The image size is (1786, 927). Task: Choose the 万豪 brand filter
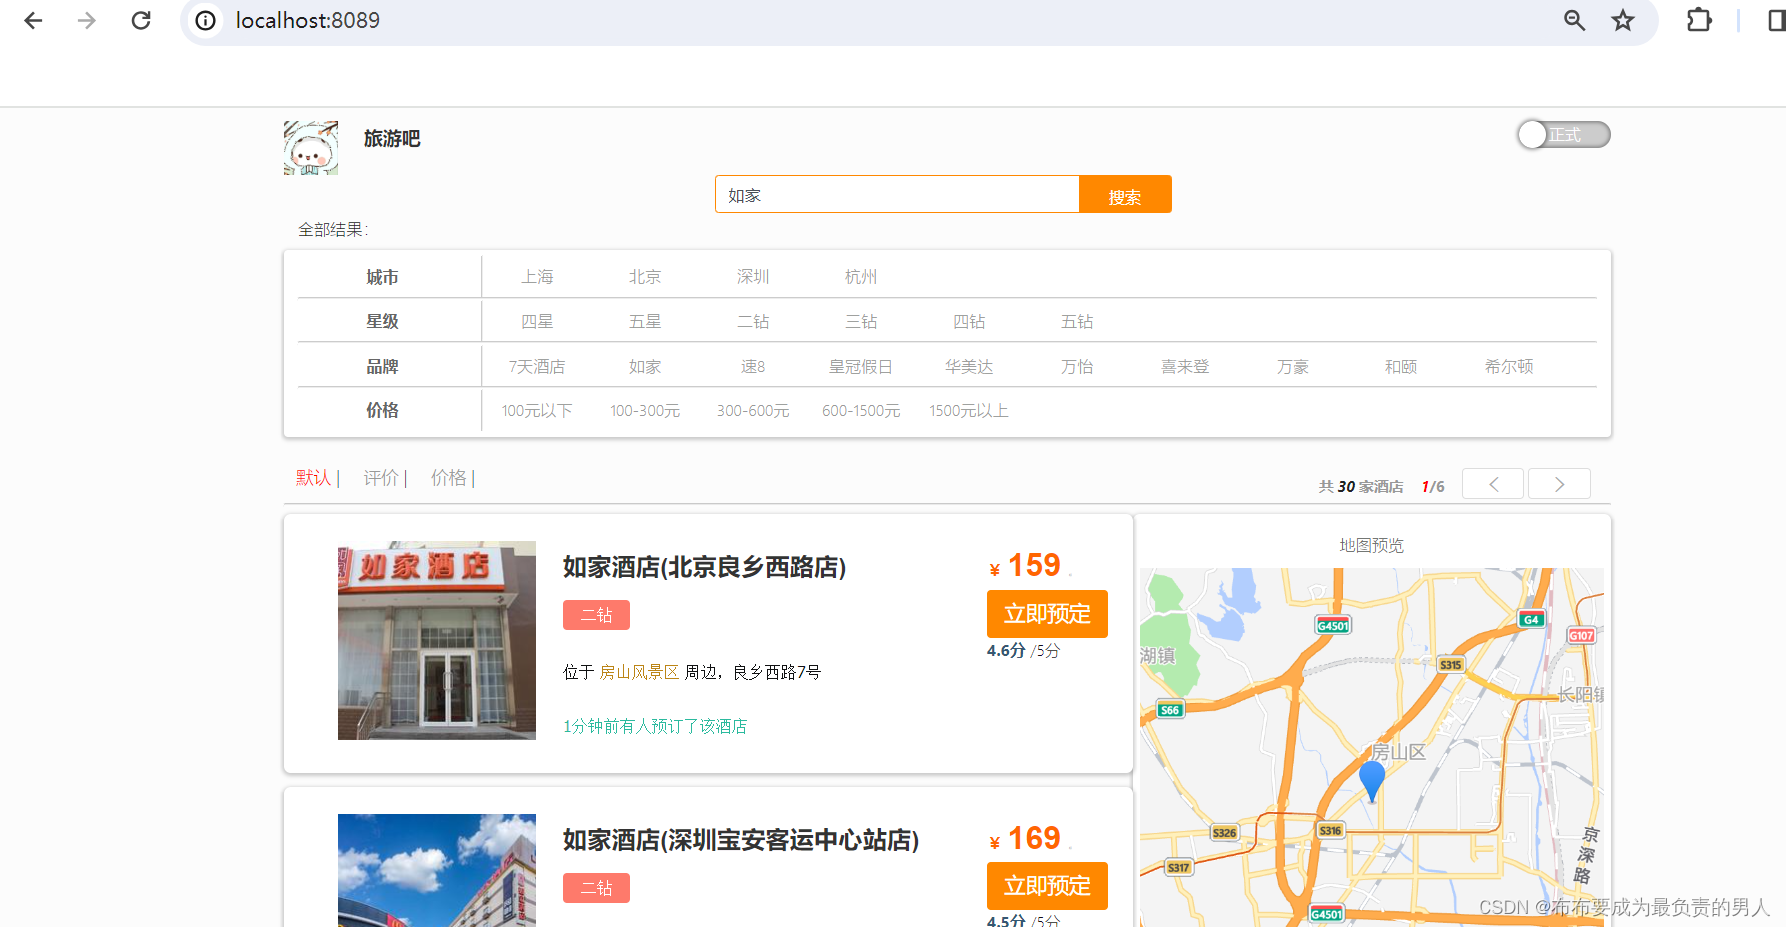[1293, 367]
